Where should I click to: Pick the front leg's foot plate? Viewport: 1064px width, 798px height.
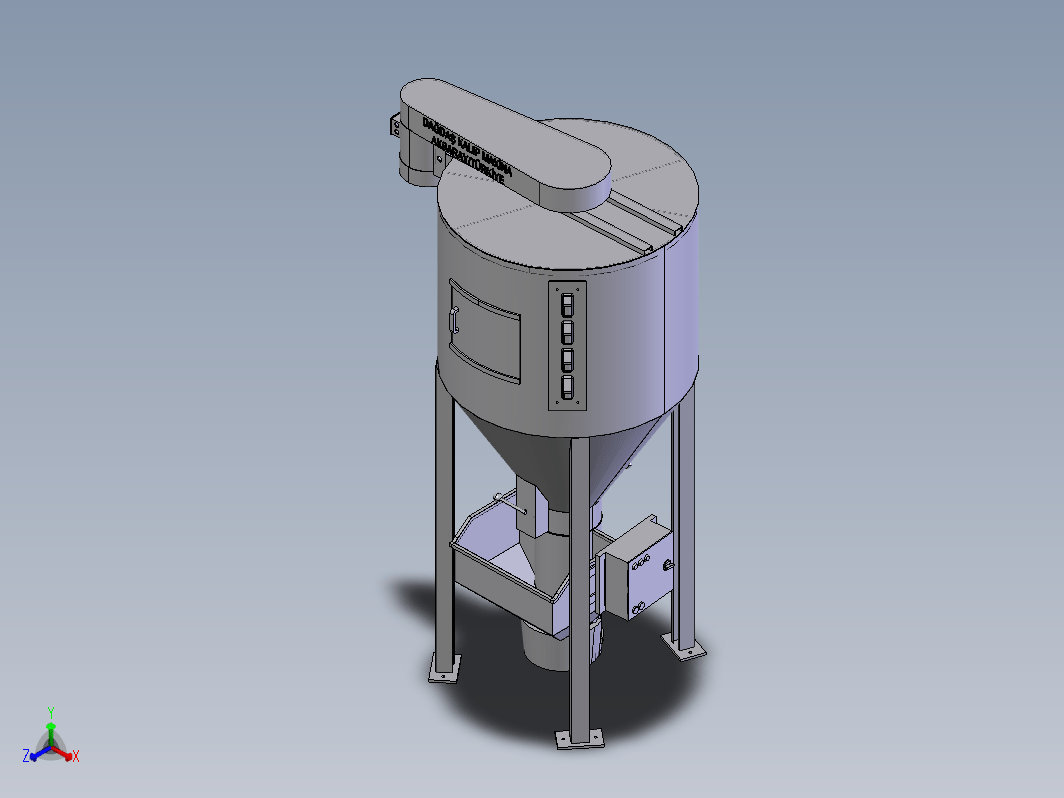580,738
